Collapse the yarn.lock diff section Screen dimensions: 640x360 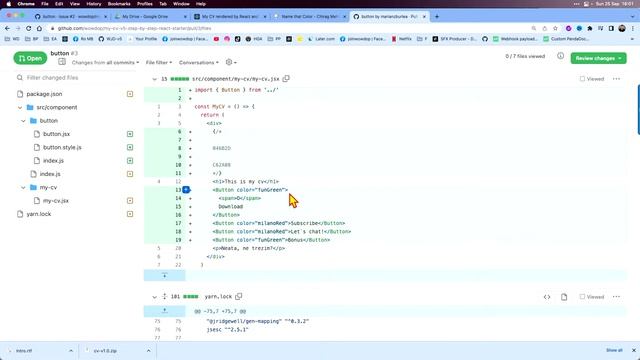tap(154, 297)
